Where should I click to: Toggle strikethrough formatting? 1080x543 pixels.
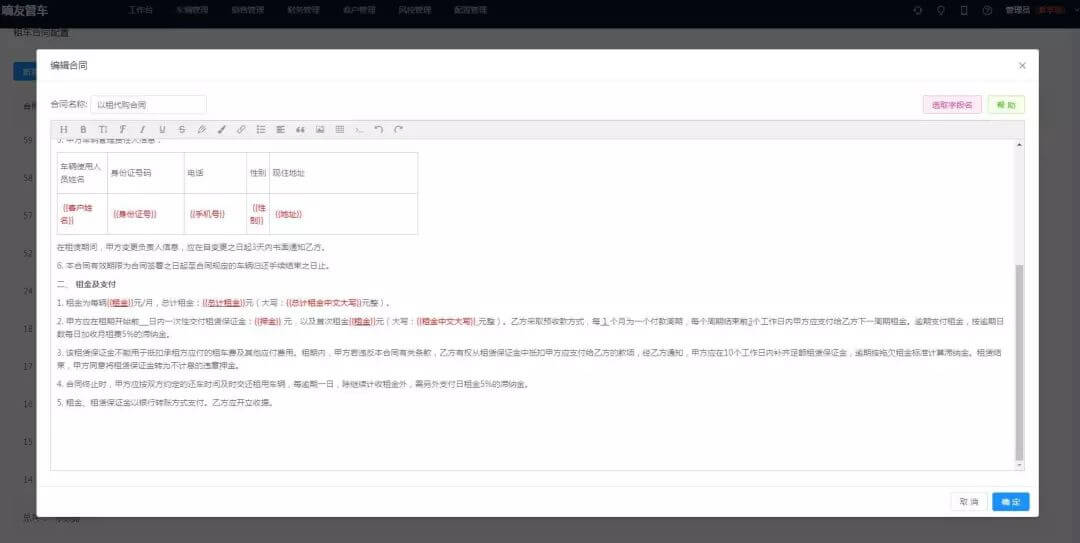point(182,129)
